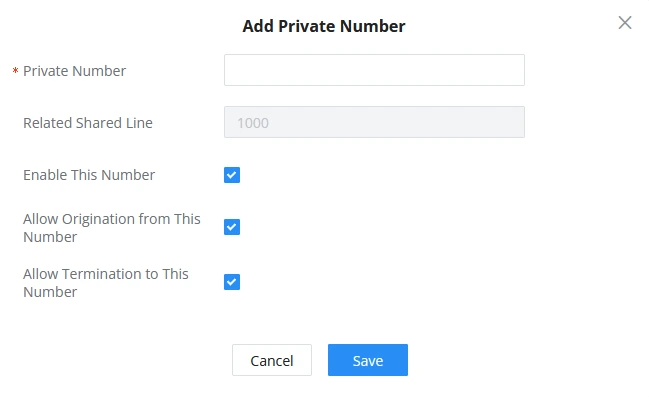Click the Related Shared Line label
This screenshot has height=397, width=649.
[x=88, y=123]
